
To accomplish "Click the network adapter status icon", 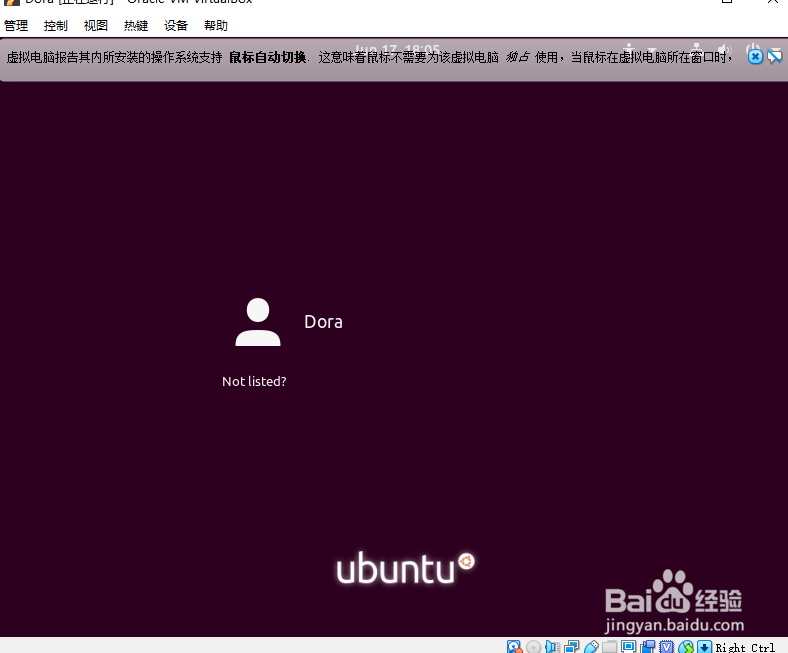I will click(571, 646).
